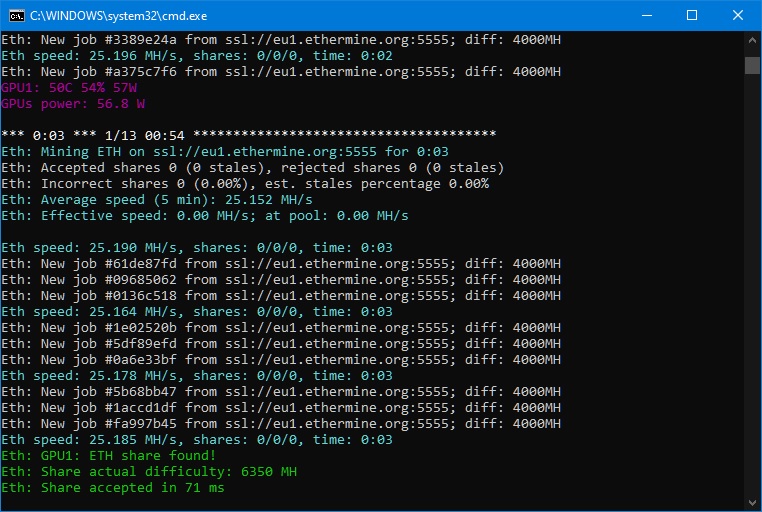Image resolution: width=762 pixels, height=512 pixels.
Task: Click the cmd.exe icon in title bar
Action: click(17, 16)
